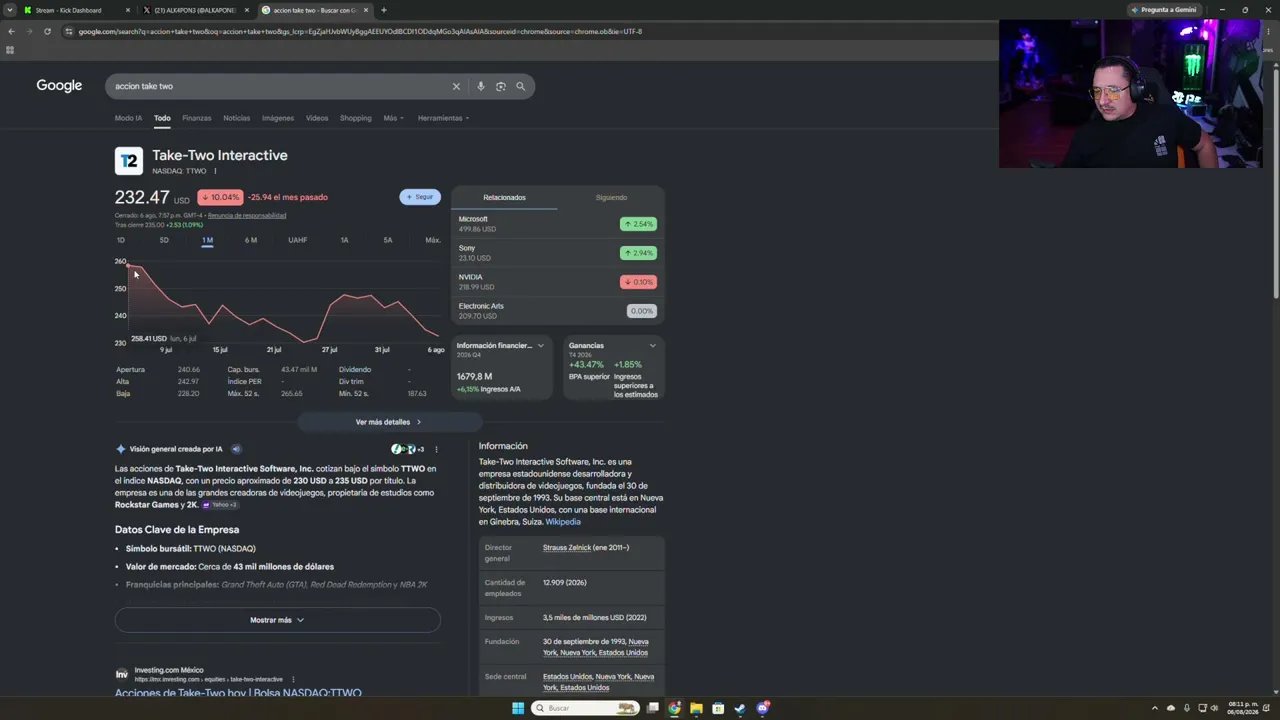This screenshot has height=720, width=1280.
Task: Open the Google logo homepage link
Action: coord(59,86)
